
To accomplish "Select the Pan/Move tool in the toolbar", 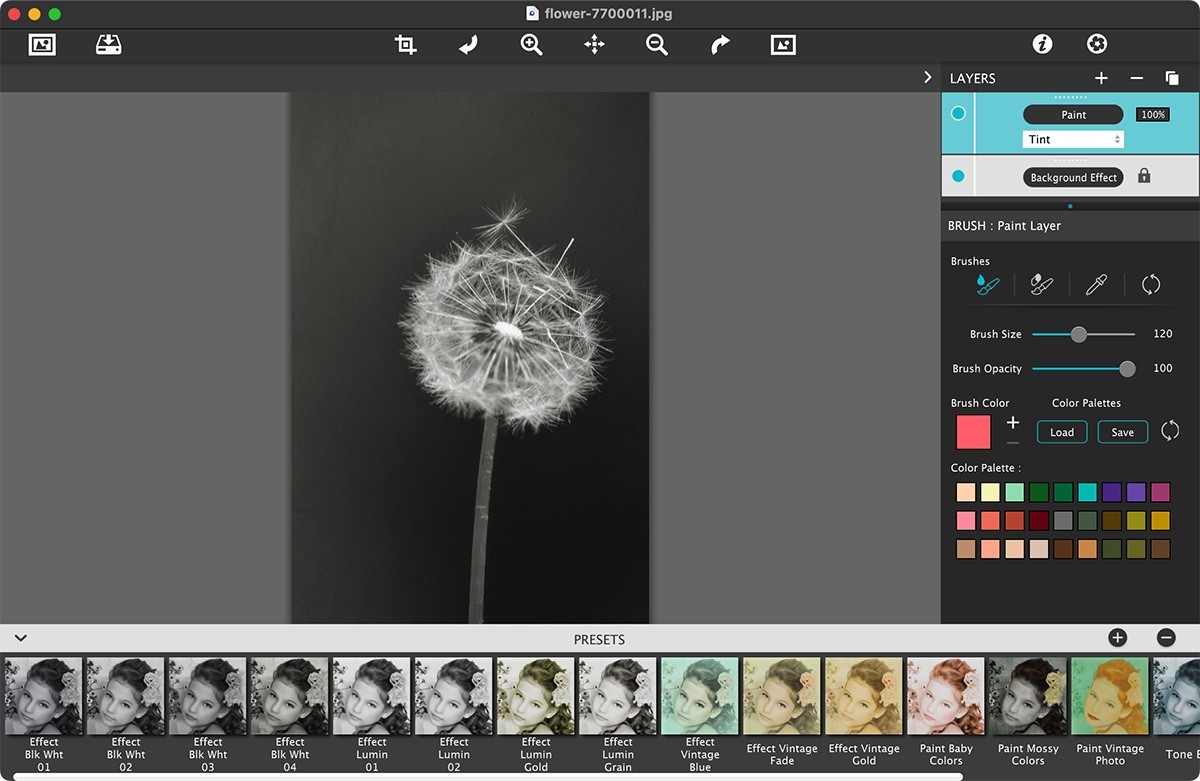I will [594, 44].
